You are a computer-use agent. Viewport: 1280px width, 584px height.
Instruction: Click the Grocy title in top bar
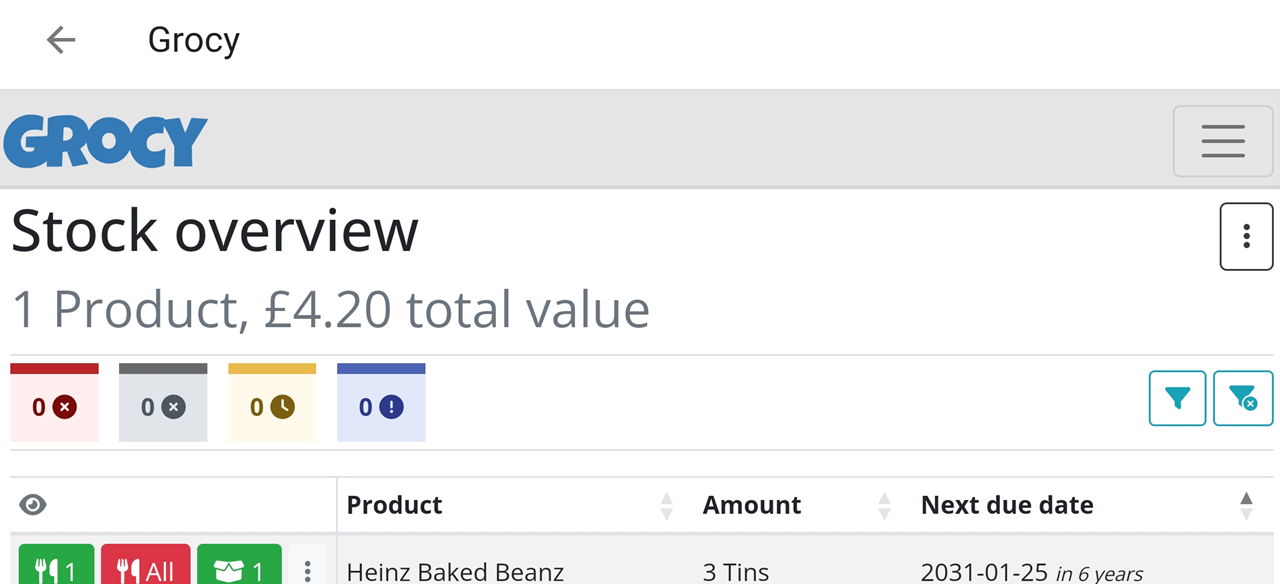click(x=194, y=40)
